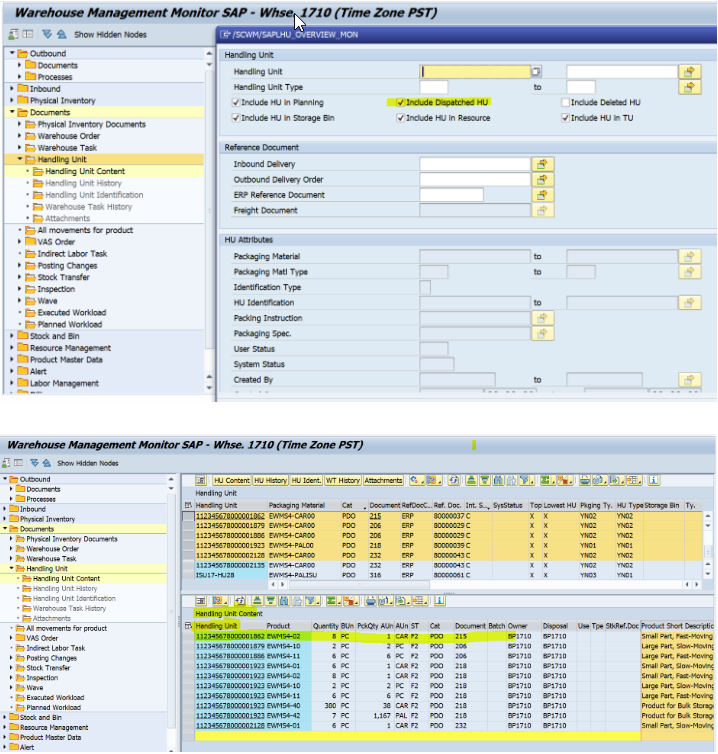The width and height of the screenshot is (718, 754).
Task: Collapse Handling Unit node in top tree
Action: pyautogui.click(x=20, y=159)
